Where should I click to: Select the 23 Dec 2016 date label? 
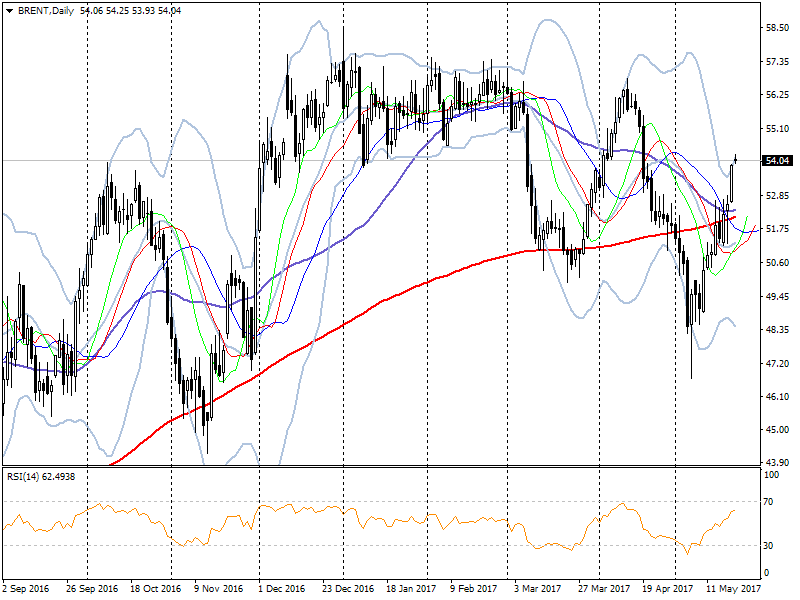coord(348,589)
